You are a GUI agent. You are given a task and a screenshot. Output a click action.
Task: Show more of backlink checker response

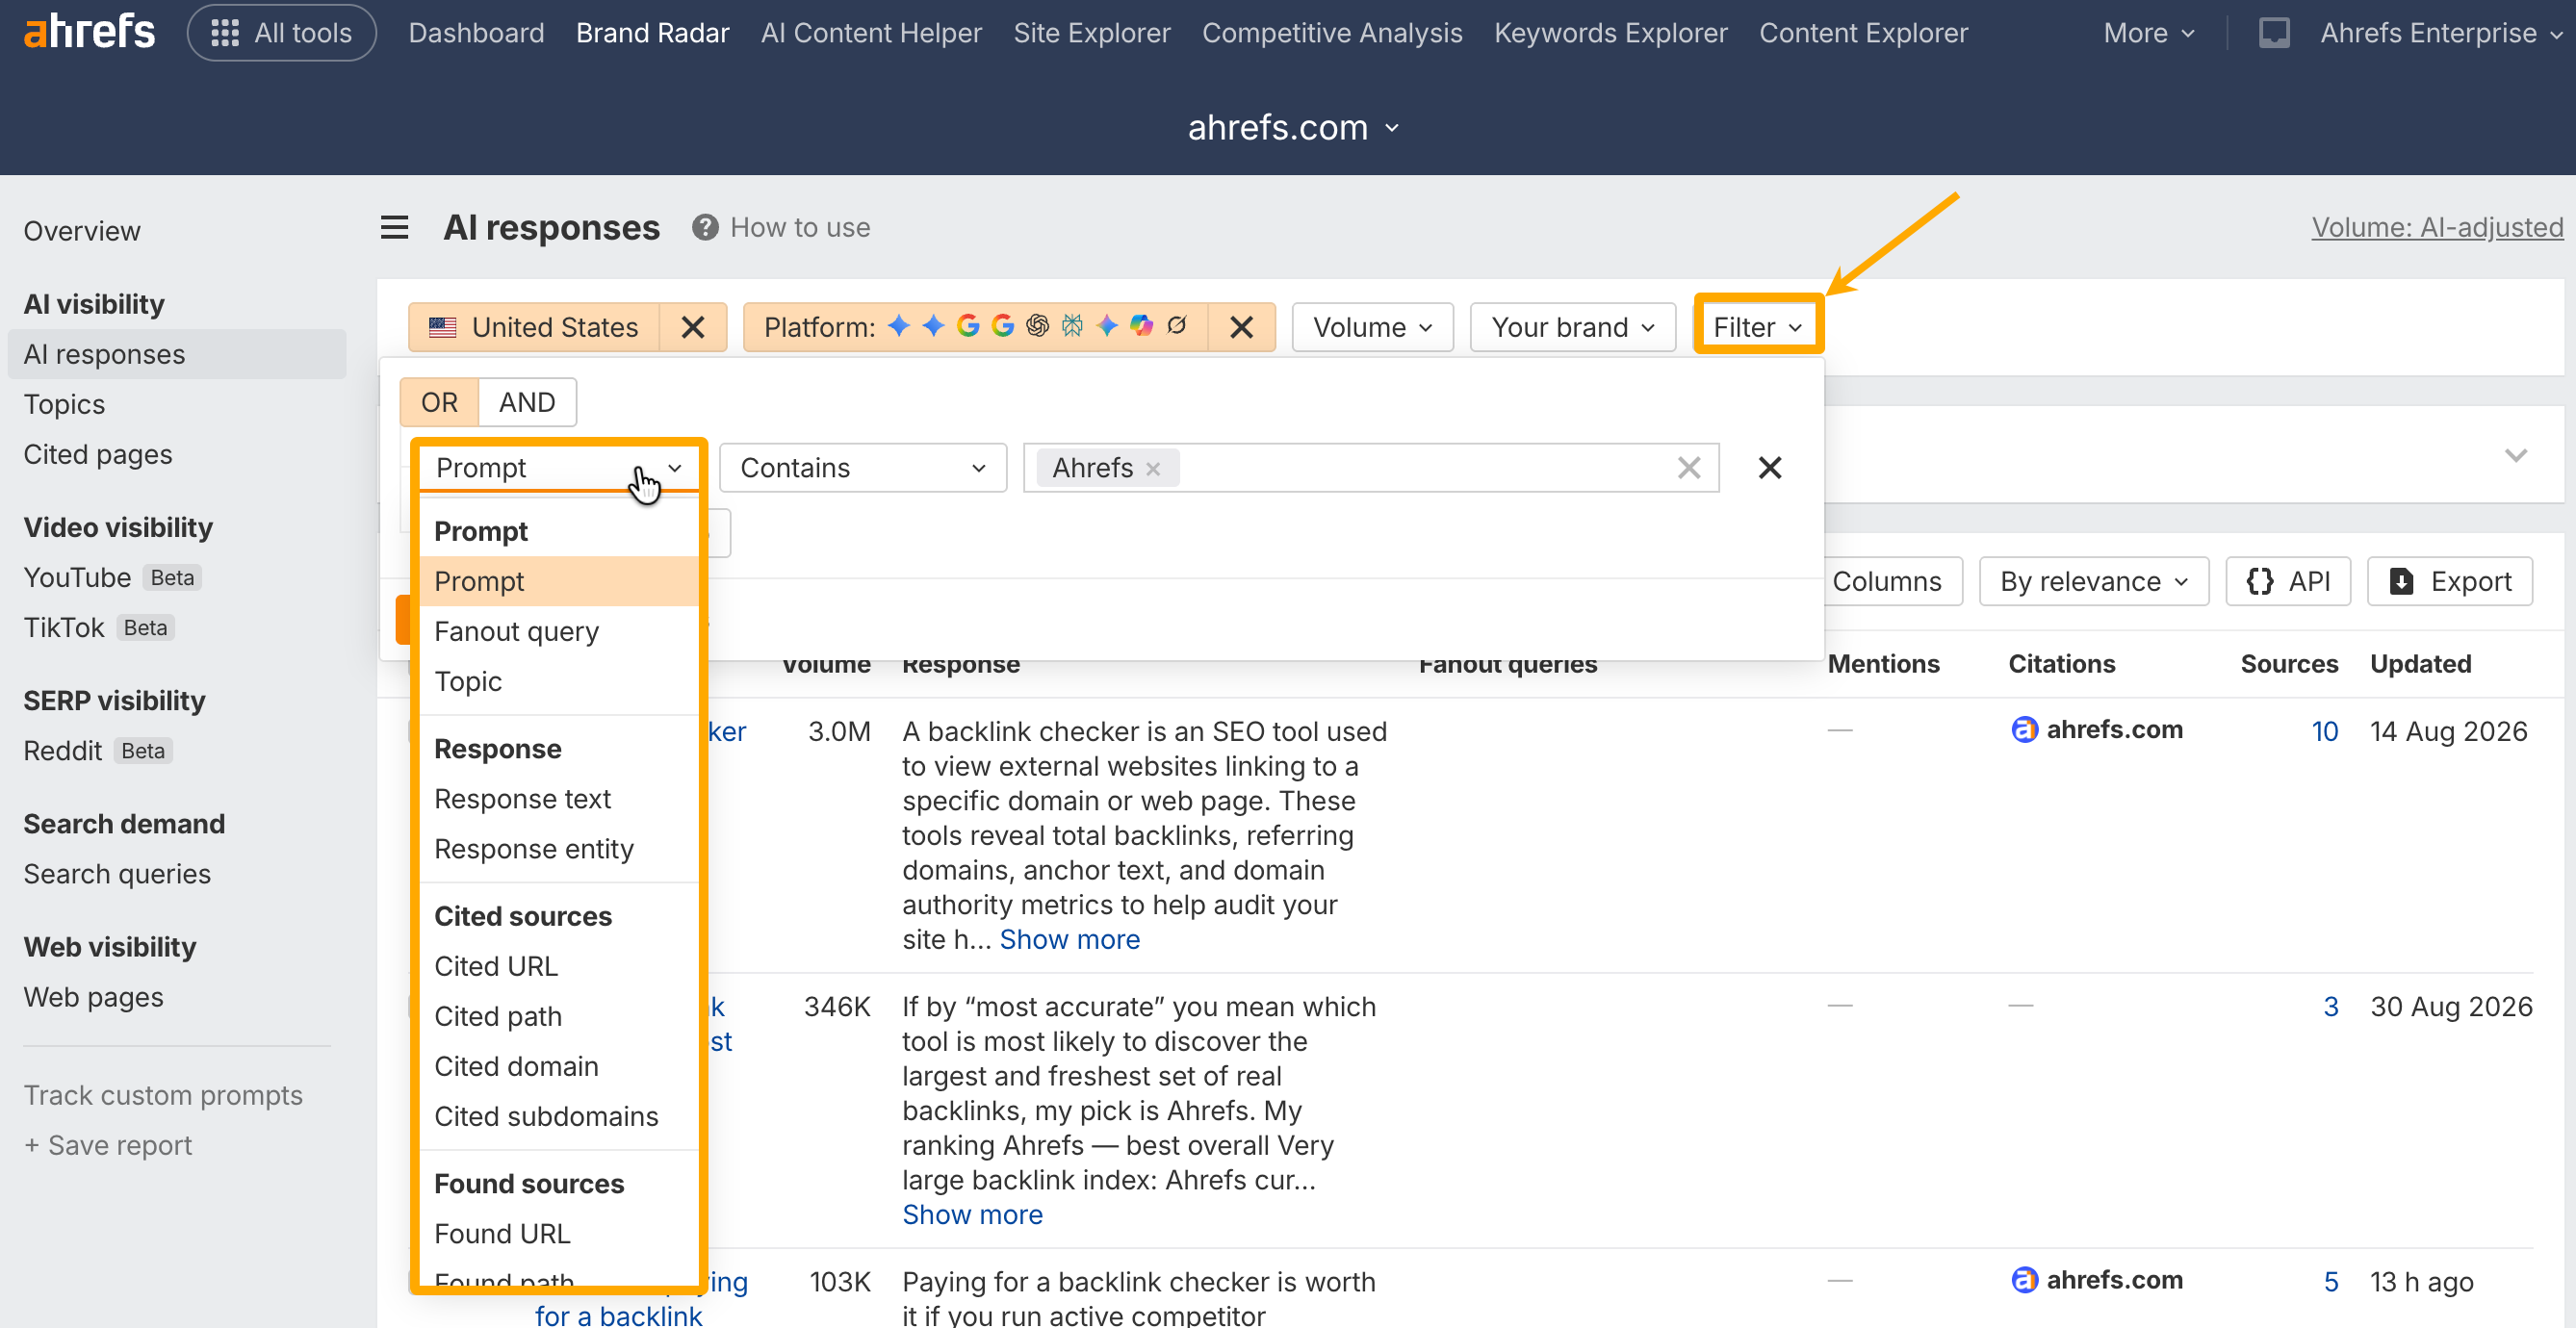(1069, 939)
